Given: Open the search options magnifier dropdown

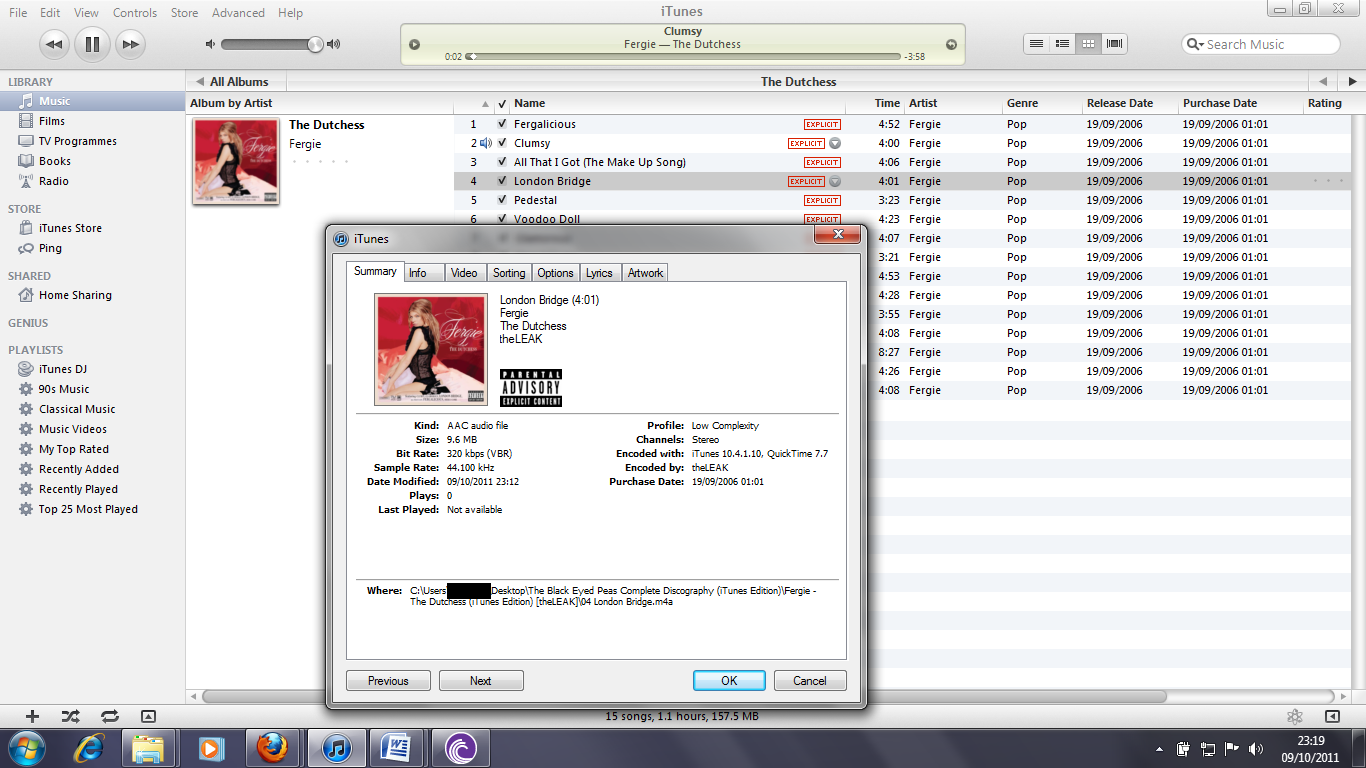Looking at the screenshot, I should click(1195, 44).
